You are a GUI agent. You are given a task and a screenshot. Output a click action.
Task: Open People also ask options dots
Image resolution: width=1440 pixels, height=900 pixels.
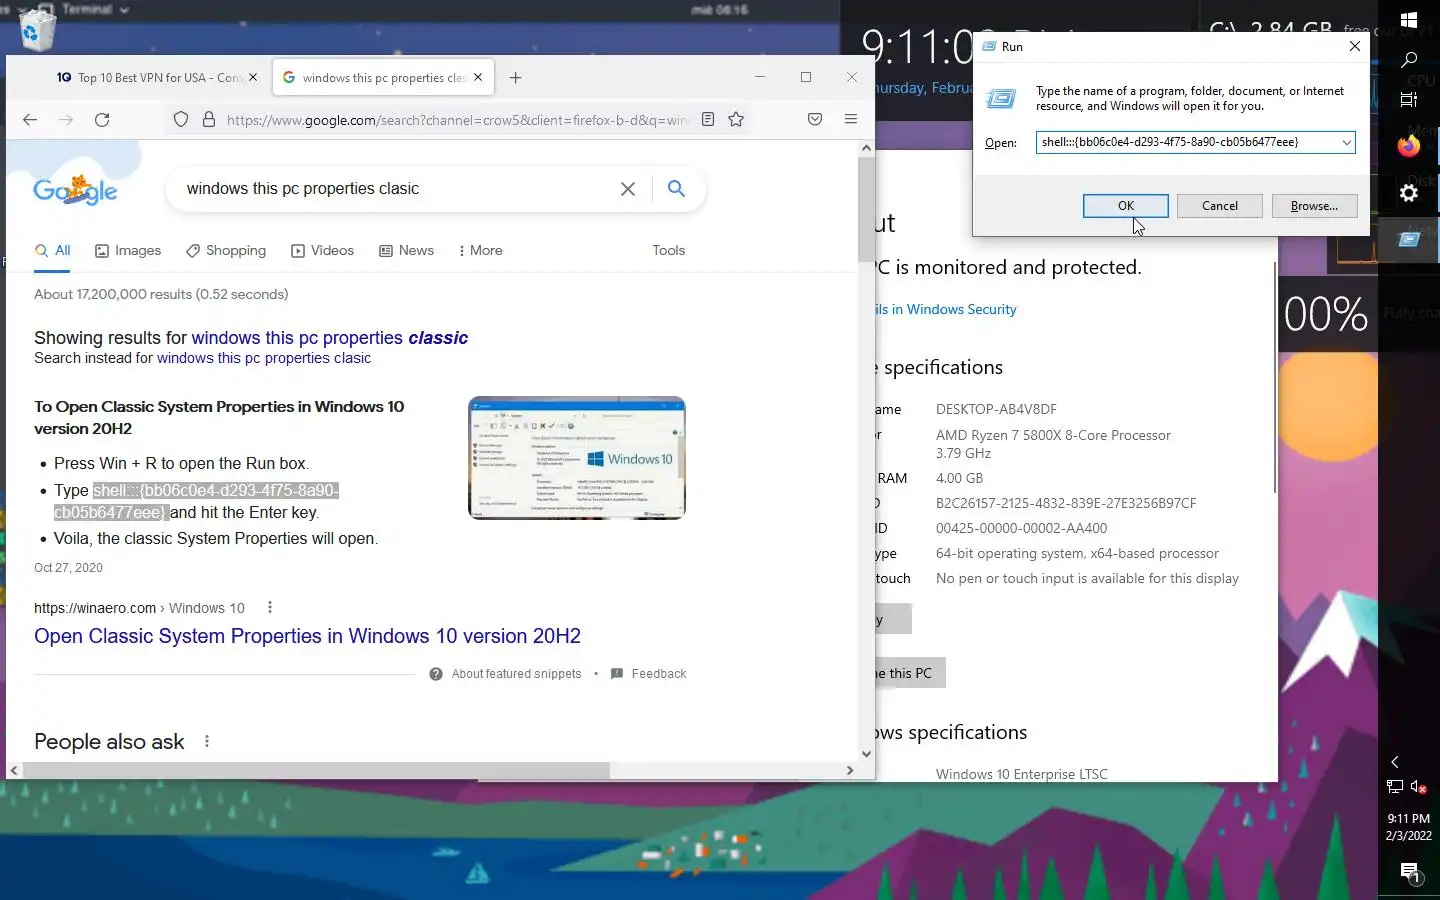207,741
